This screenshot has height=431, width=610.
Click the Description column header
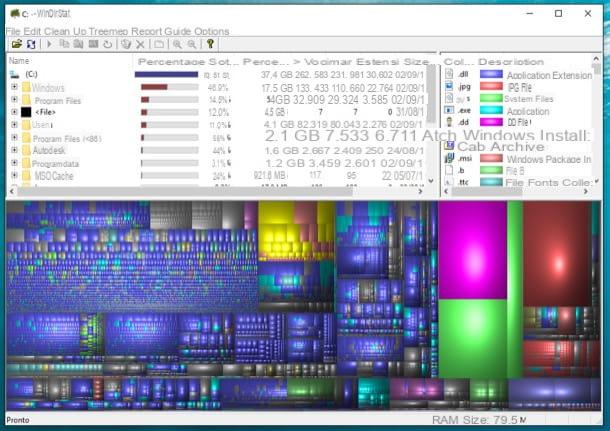(x=510, y=62)
